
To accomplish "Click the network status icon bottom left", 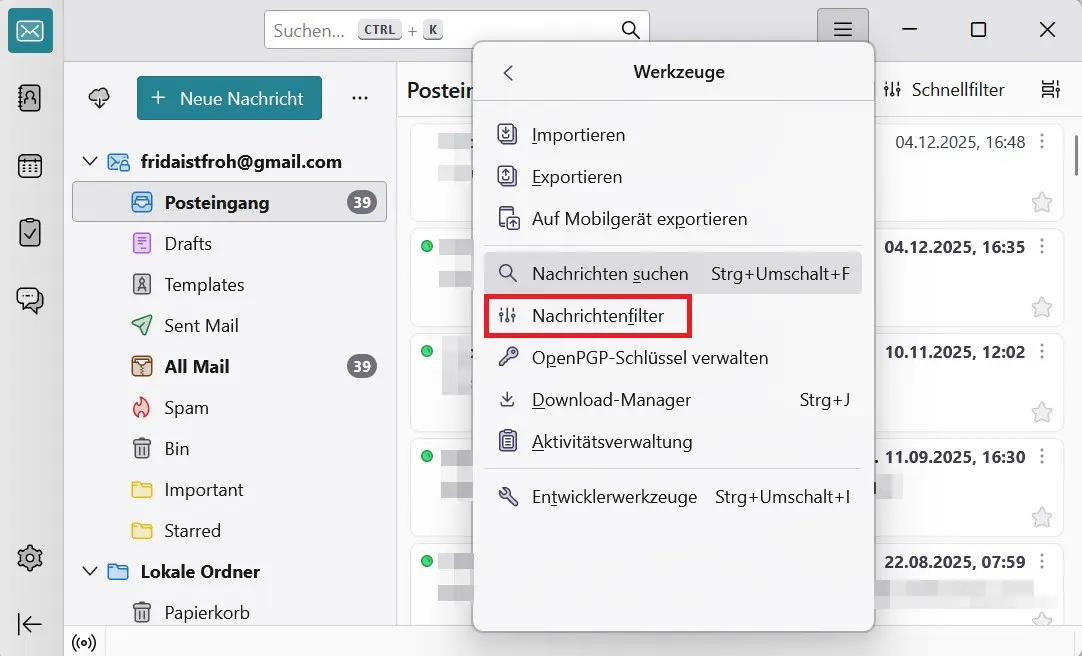I will 84,643.
